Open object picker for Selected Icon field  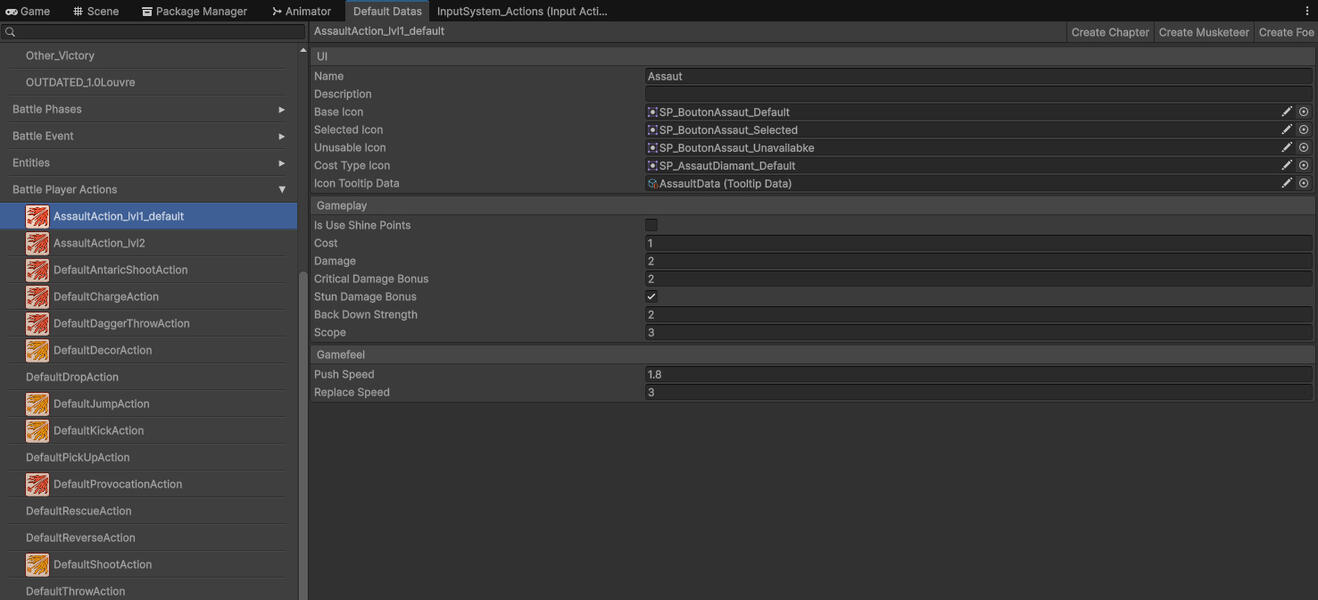[1304, 130]
